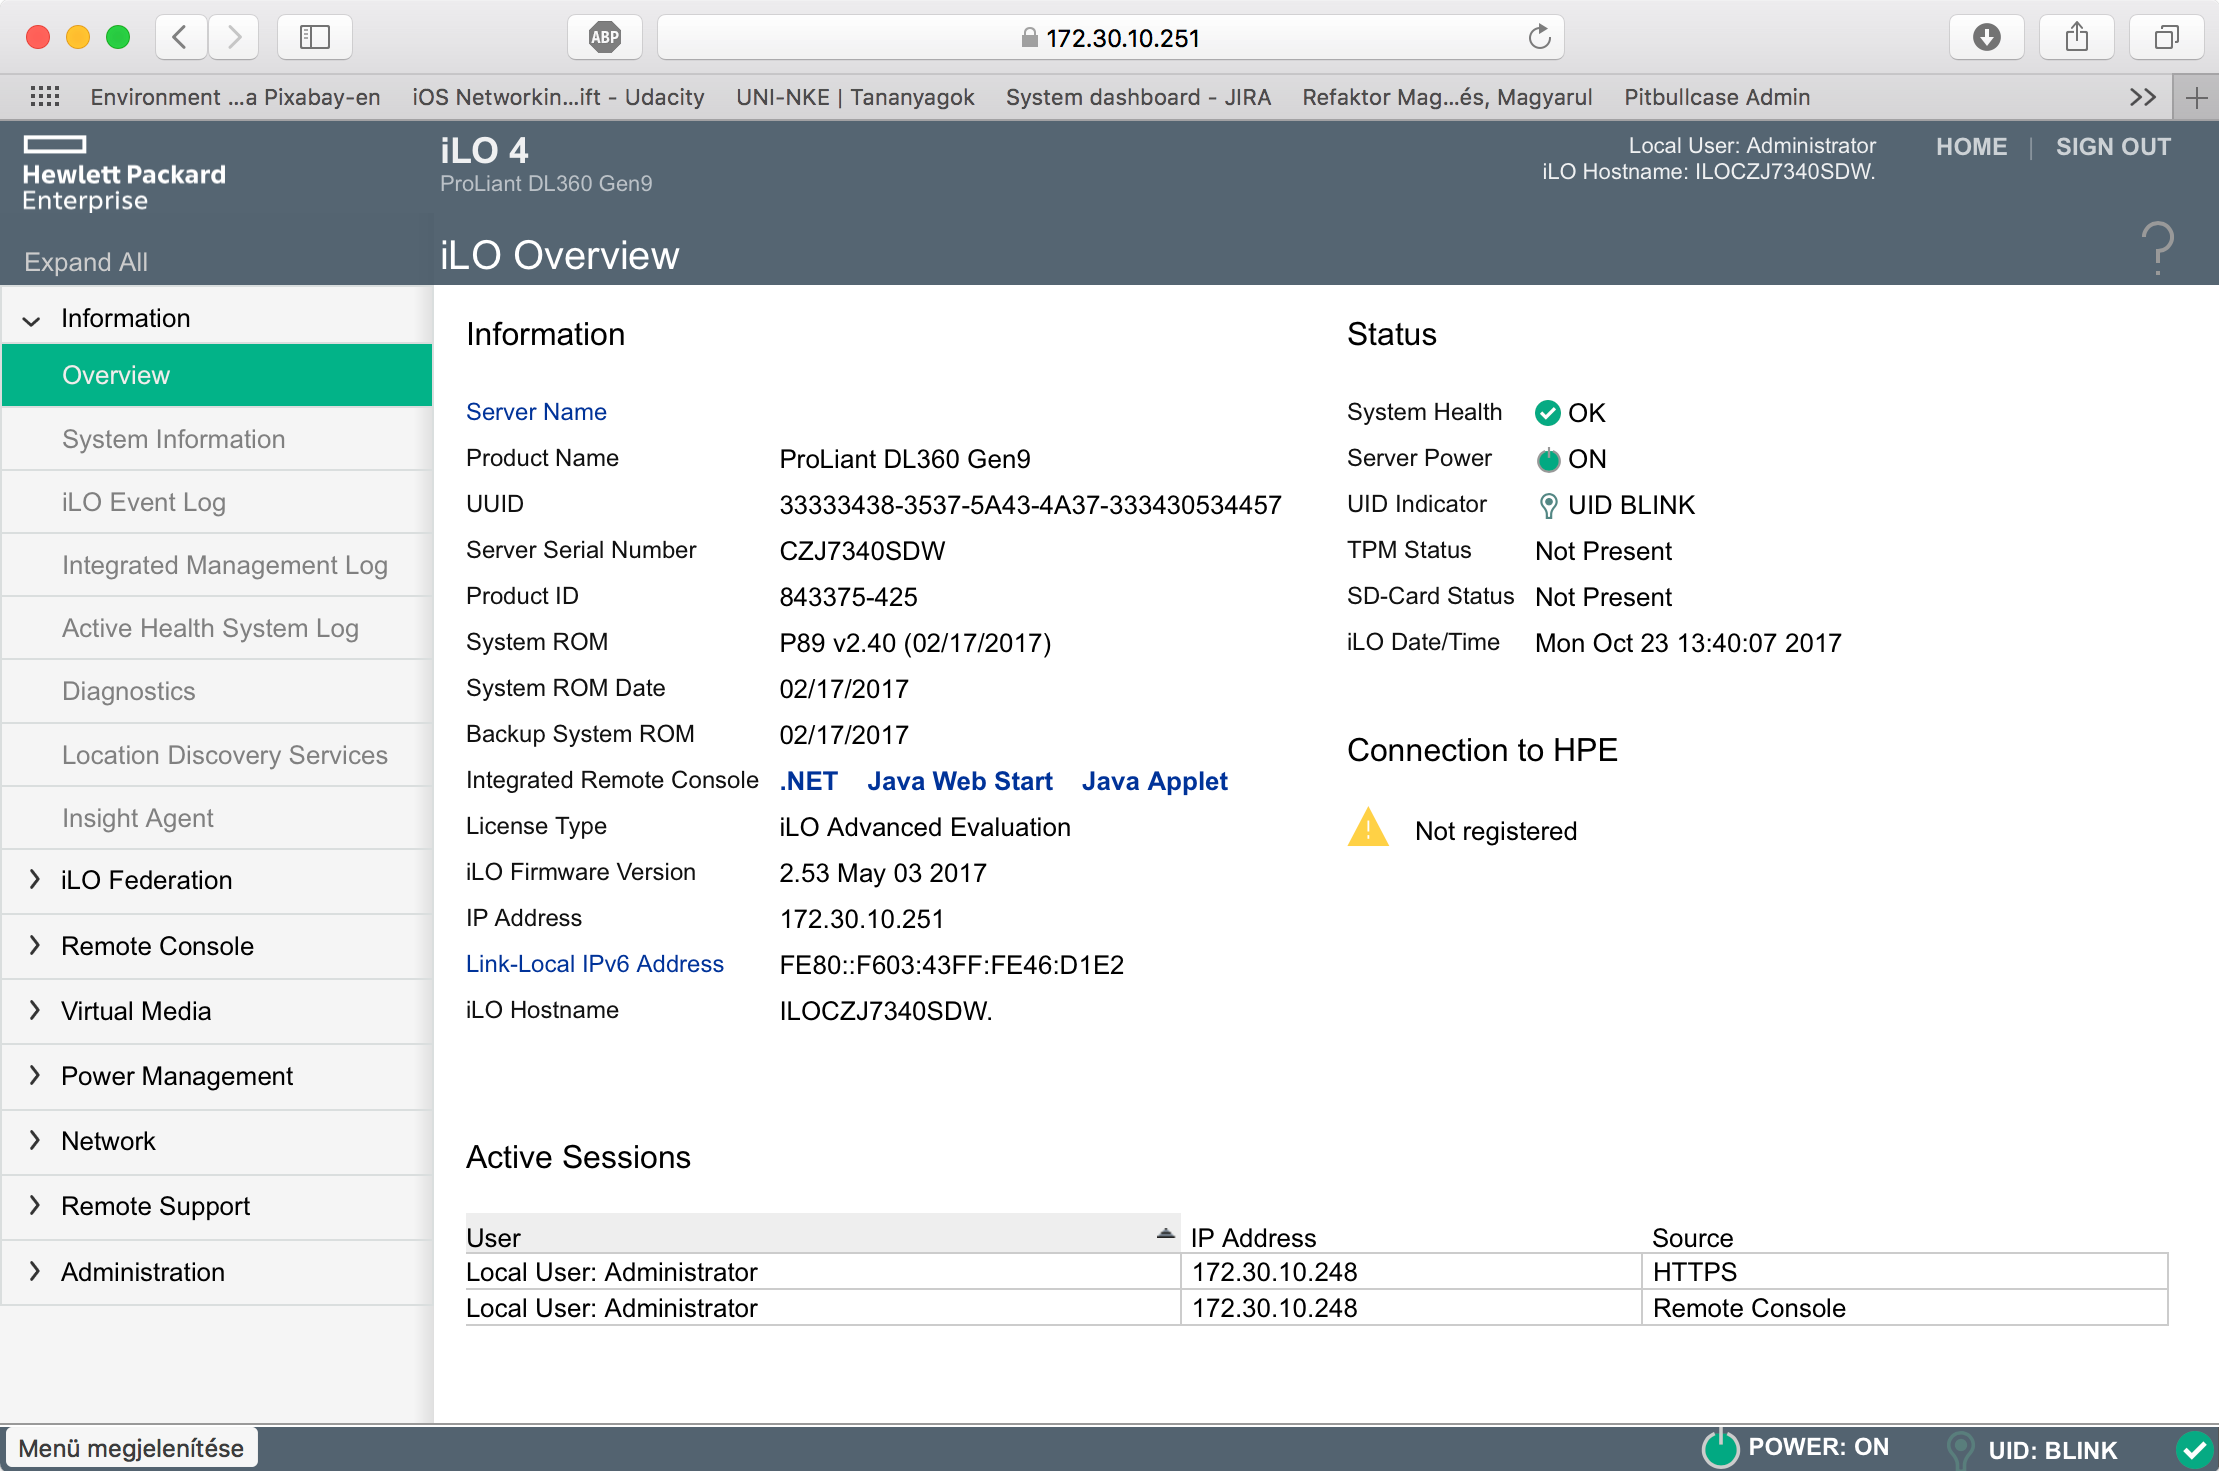The width and height of the screenshot is (2219, 1471).
Task: Show more bookmarks with double chevron
Action: (x=2142, y=97)
